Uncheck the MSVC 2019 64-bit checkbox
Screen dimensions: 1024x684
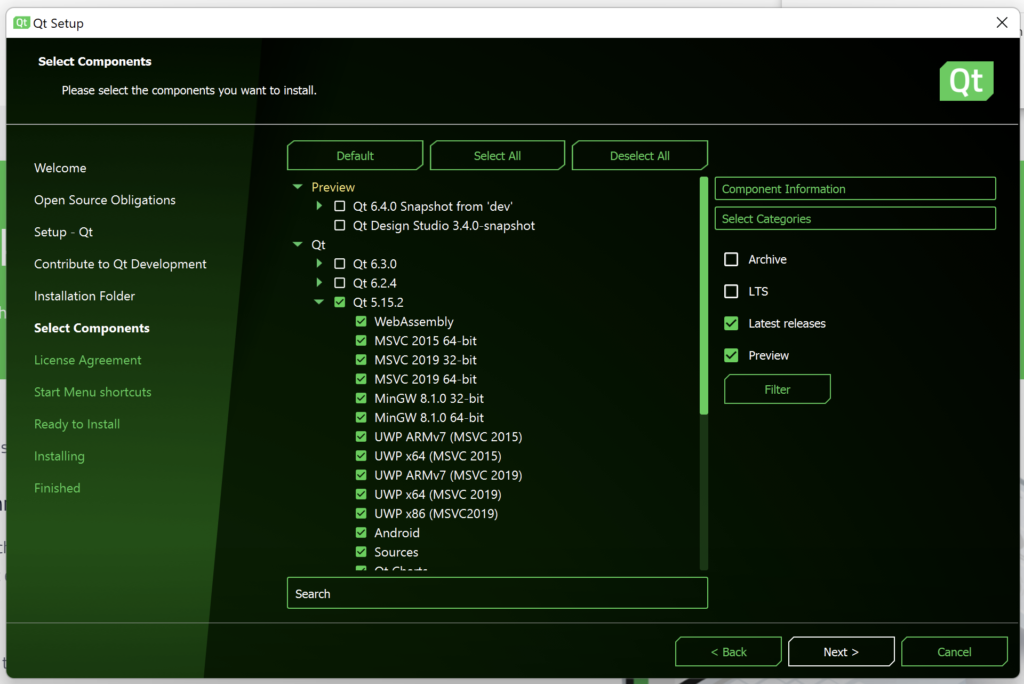[361, 379]
